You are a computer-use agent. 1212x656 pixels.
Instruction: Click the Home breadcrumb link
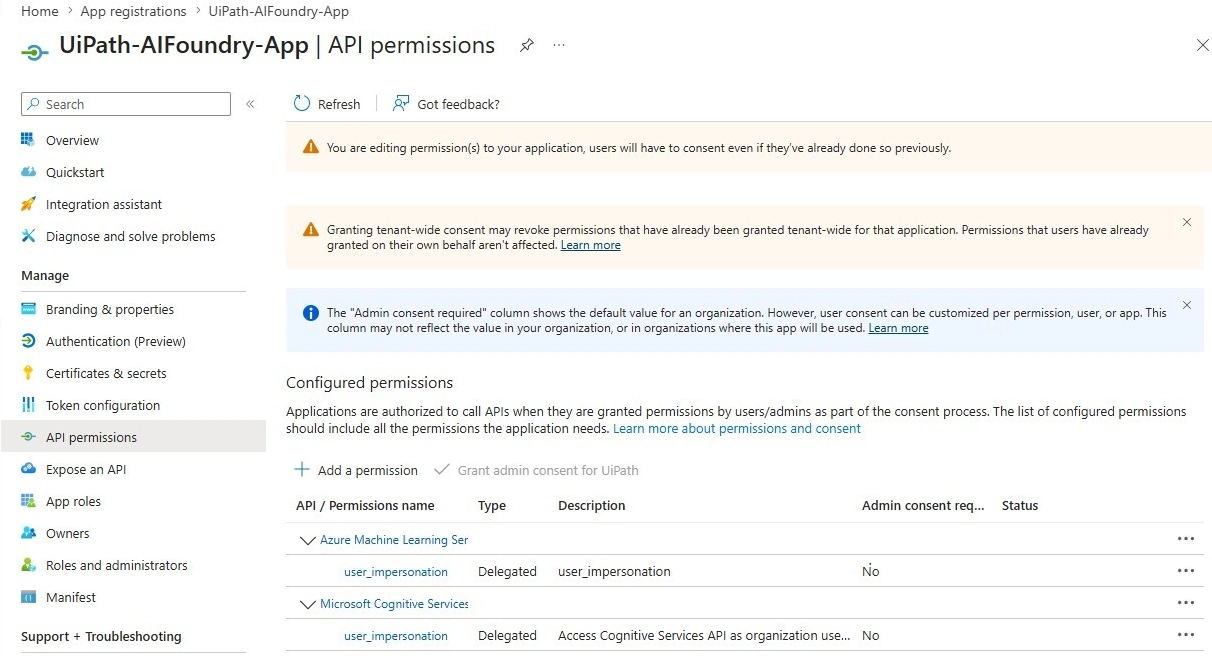tap(40, 11)
